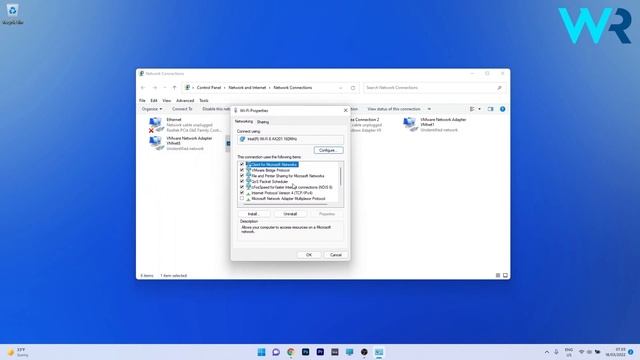This screenshot has width=640, height=360.
Task: Select the VMware Network Adapter VMnet8 icon
Action: tap(156, 143)
